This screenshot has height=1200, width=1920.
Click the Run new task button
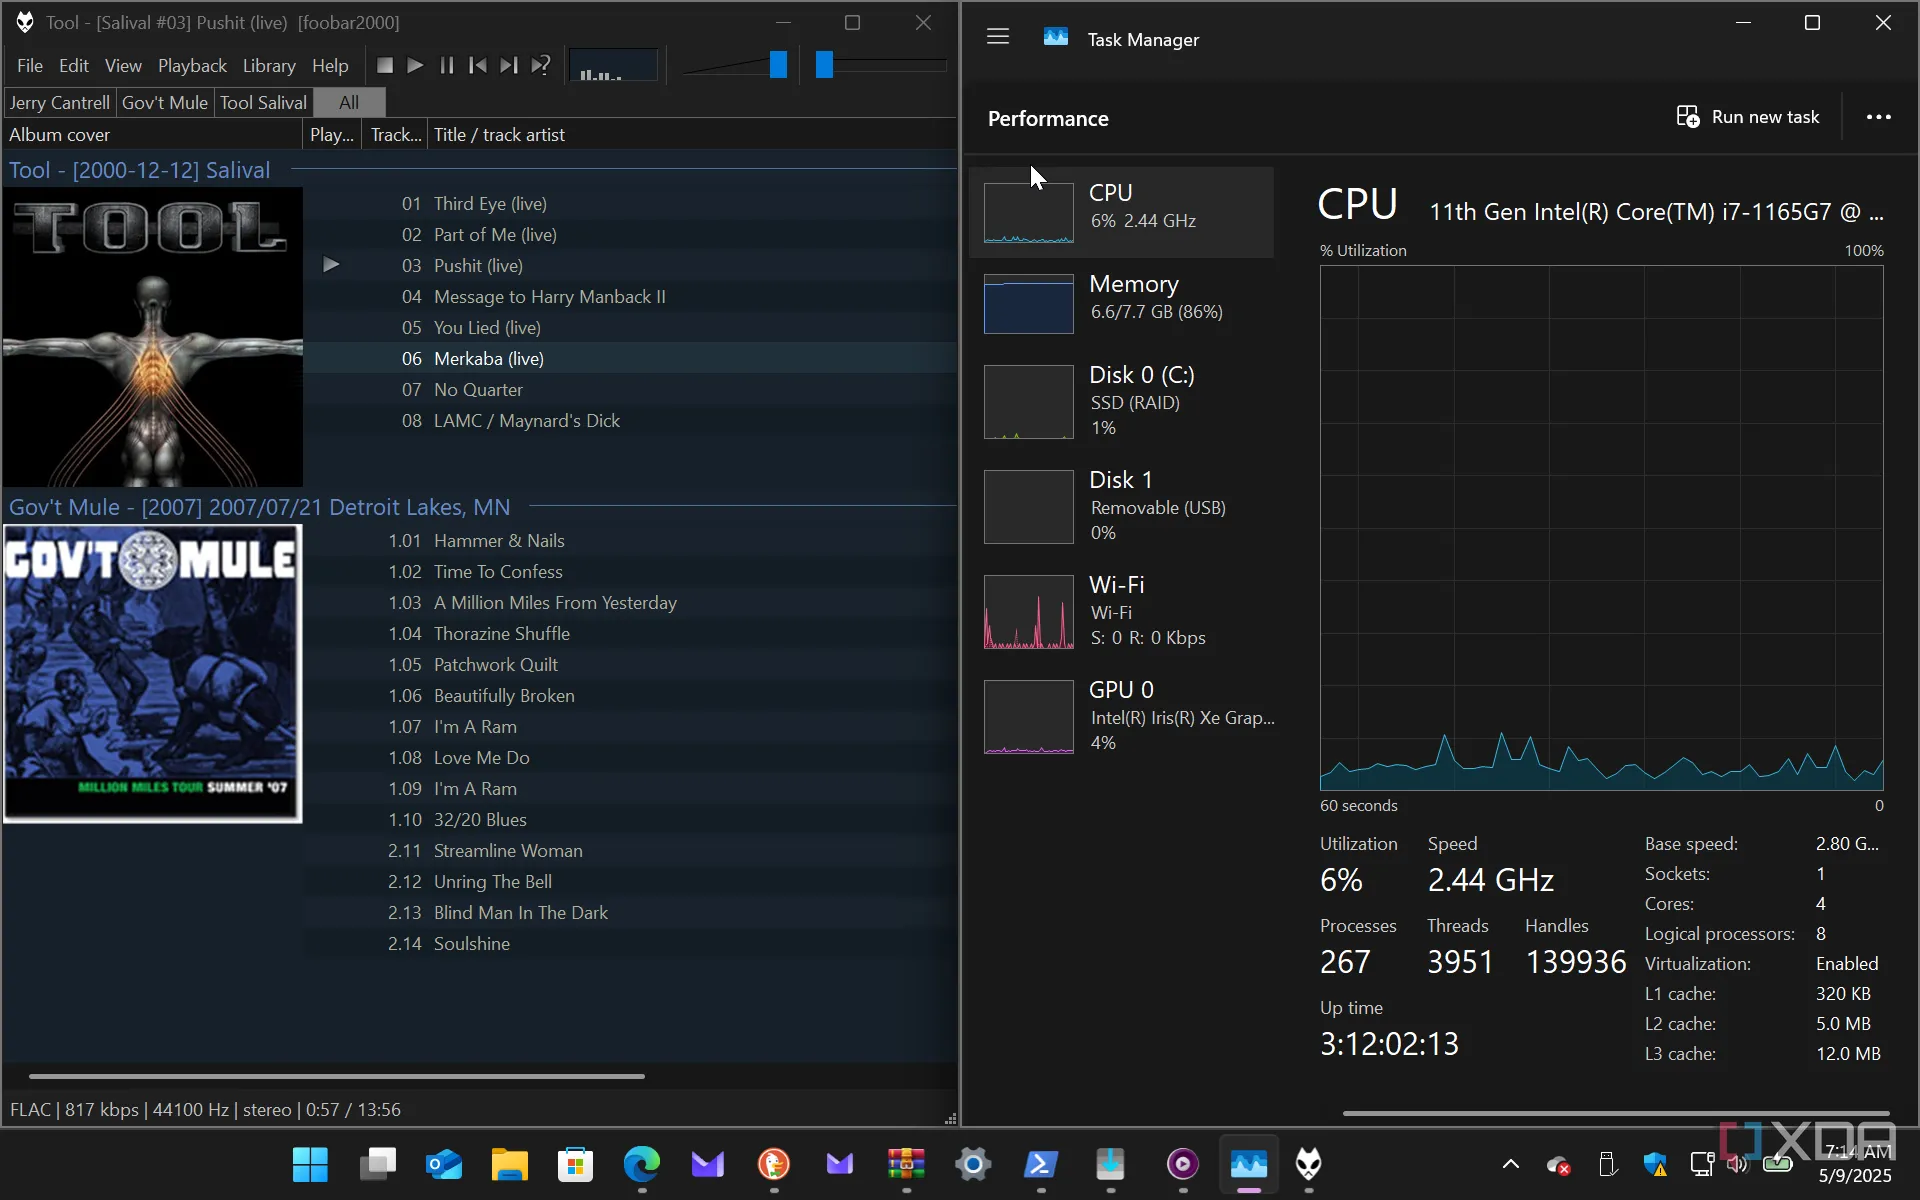click(x=1746, y=117)
